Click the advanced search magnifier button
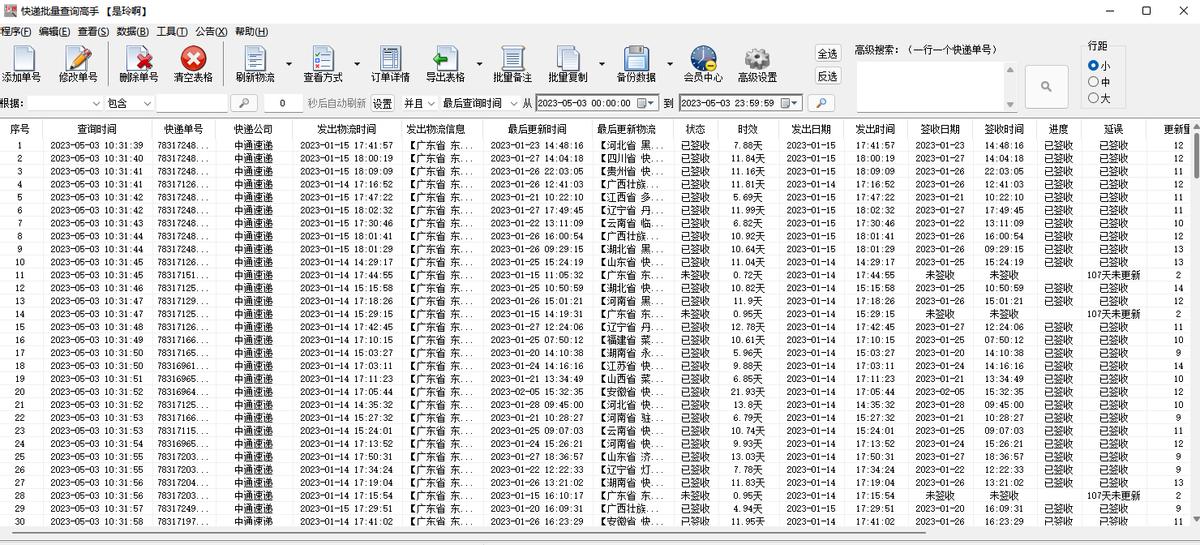This screenshot has height=545, width=1200. pos(1046,86)
